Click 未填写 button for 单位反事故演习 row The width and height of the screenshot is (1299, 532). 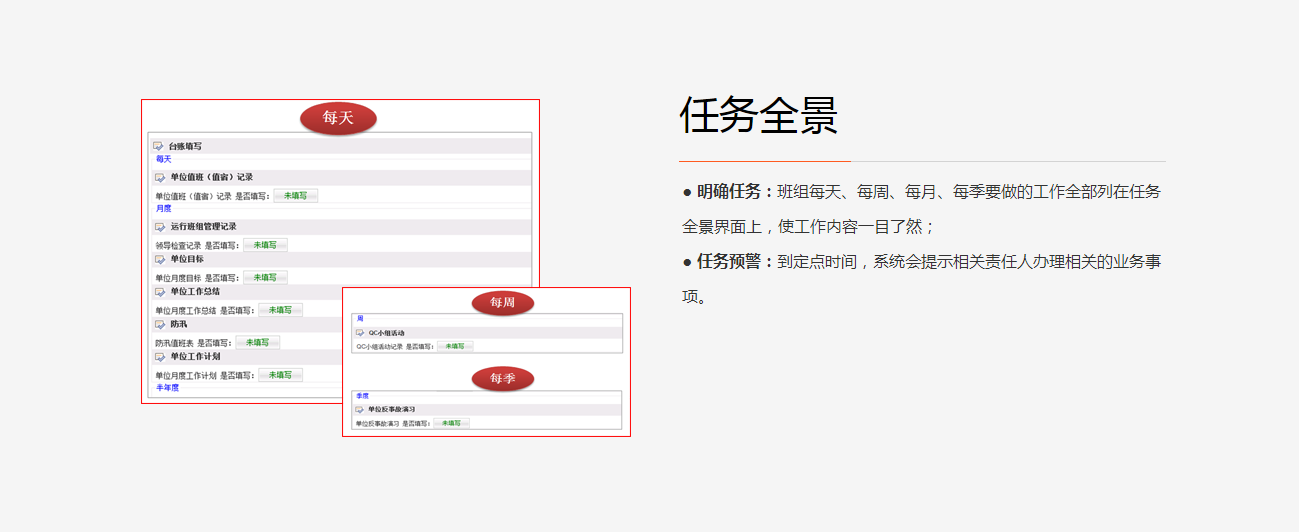[451, 424]
